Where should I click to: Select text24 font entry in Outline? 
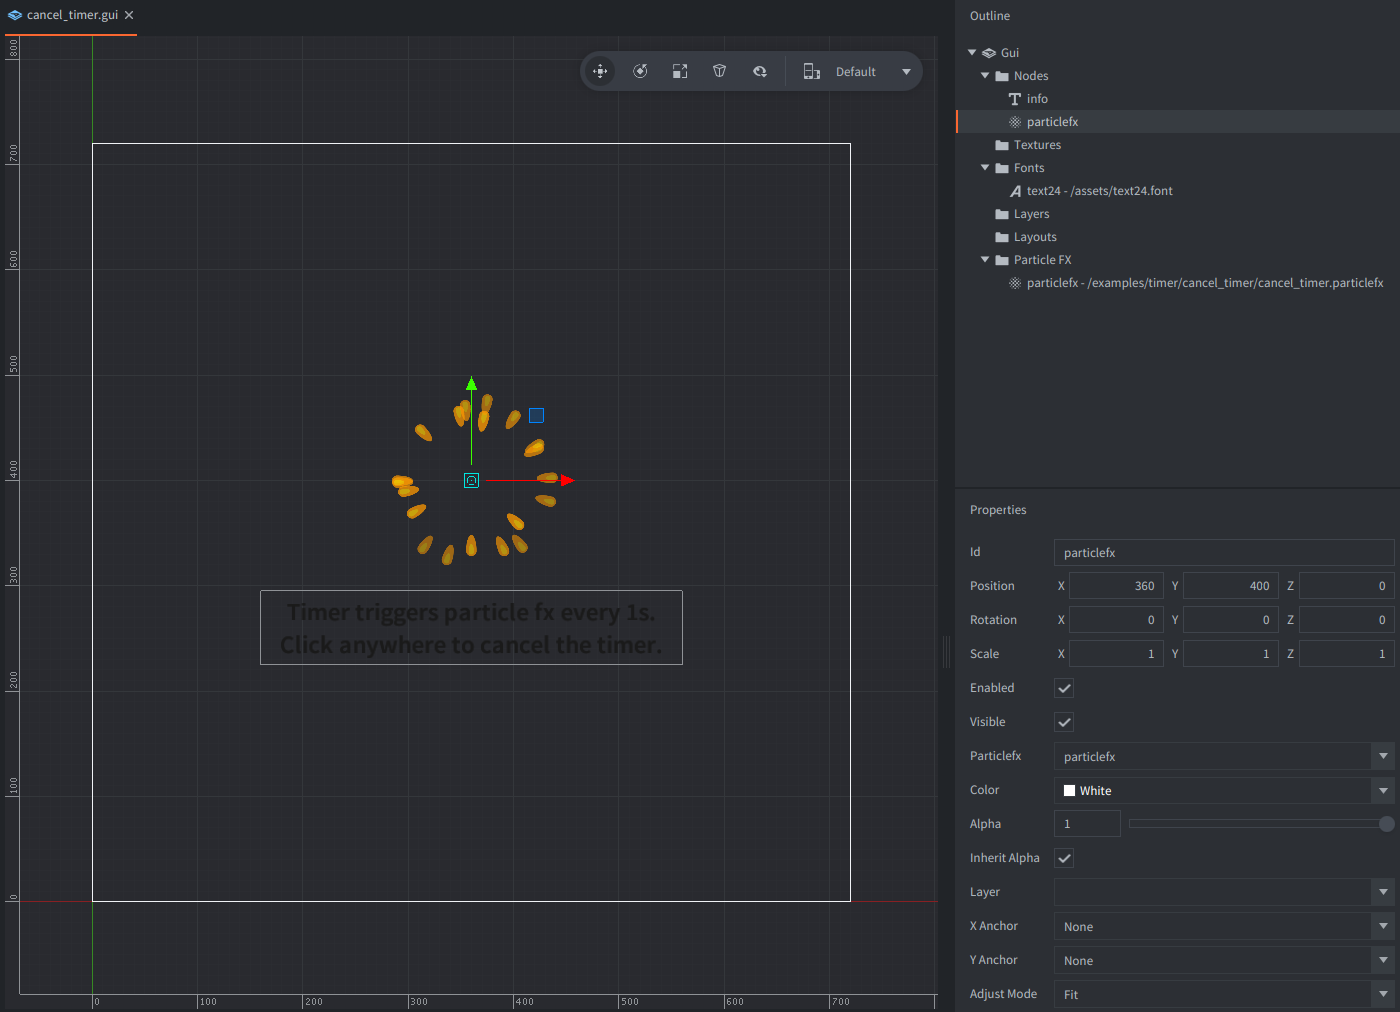[x=1099, y=191]
